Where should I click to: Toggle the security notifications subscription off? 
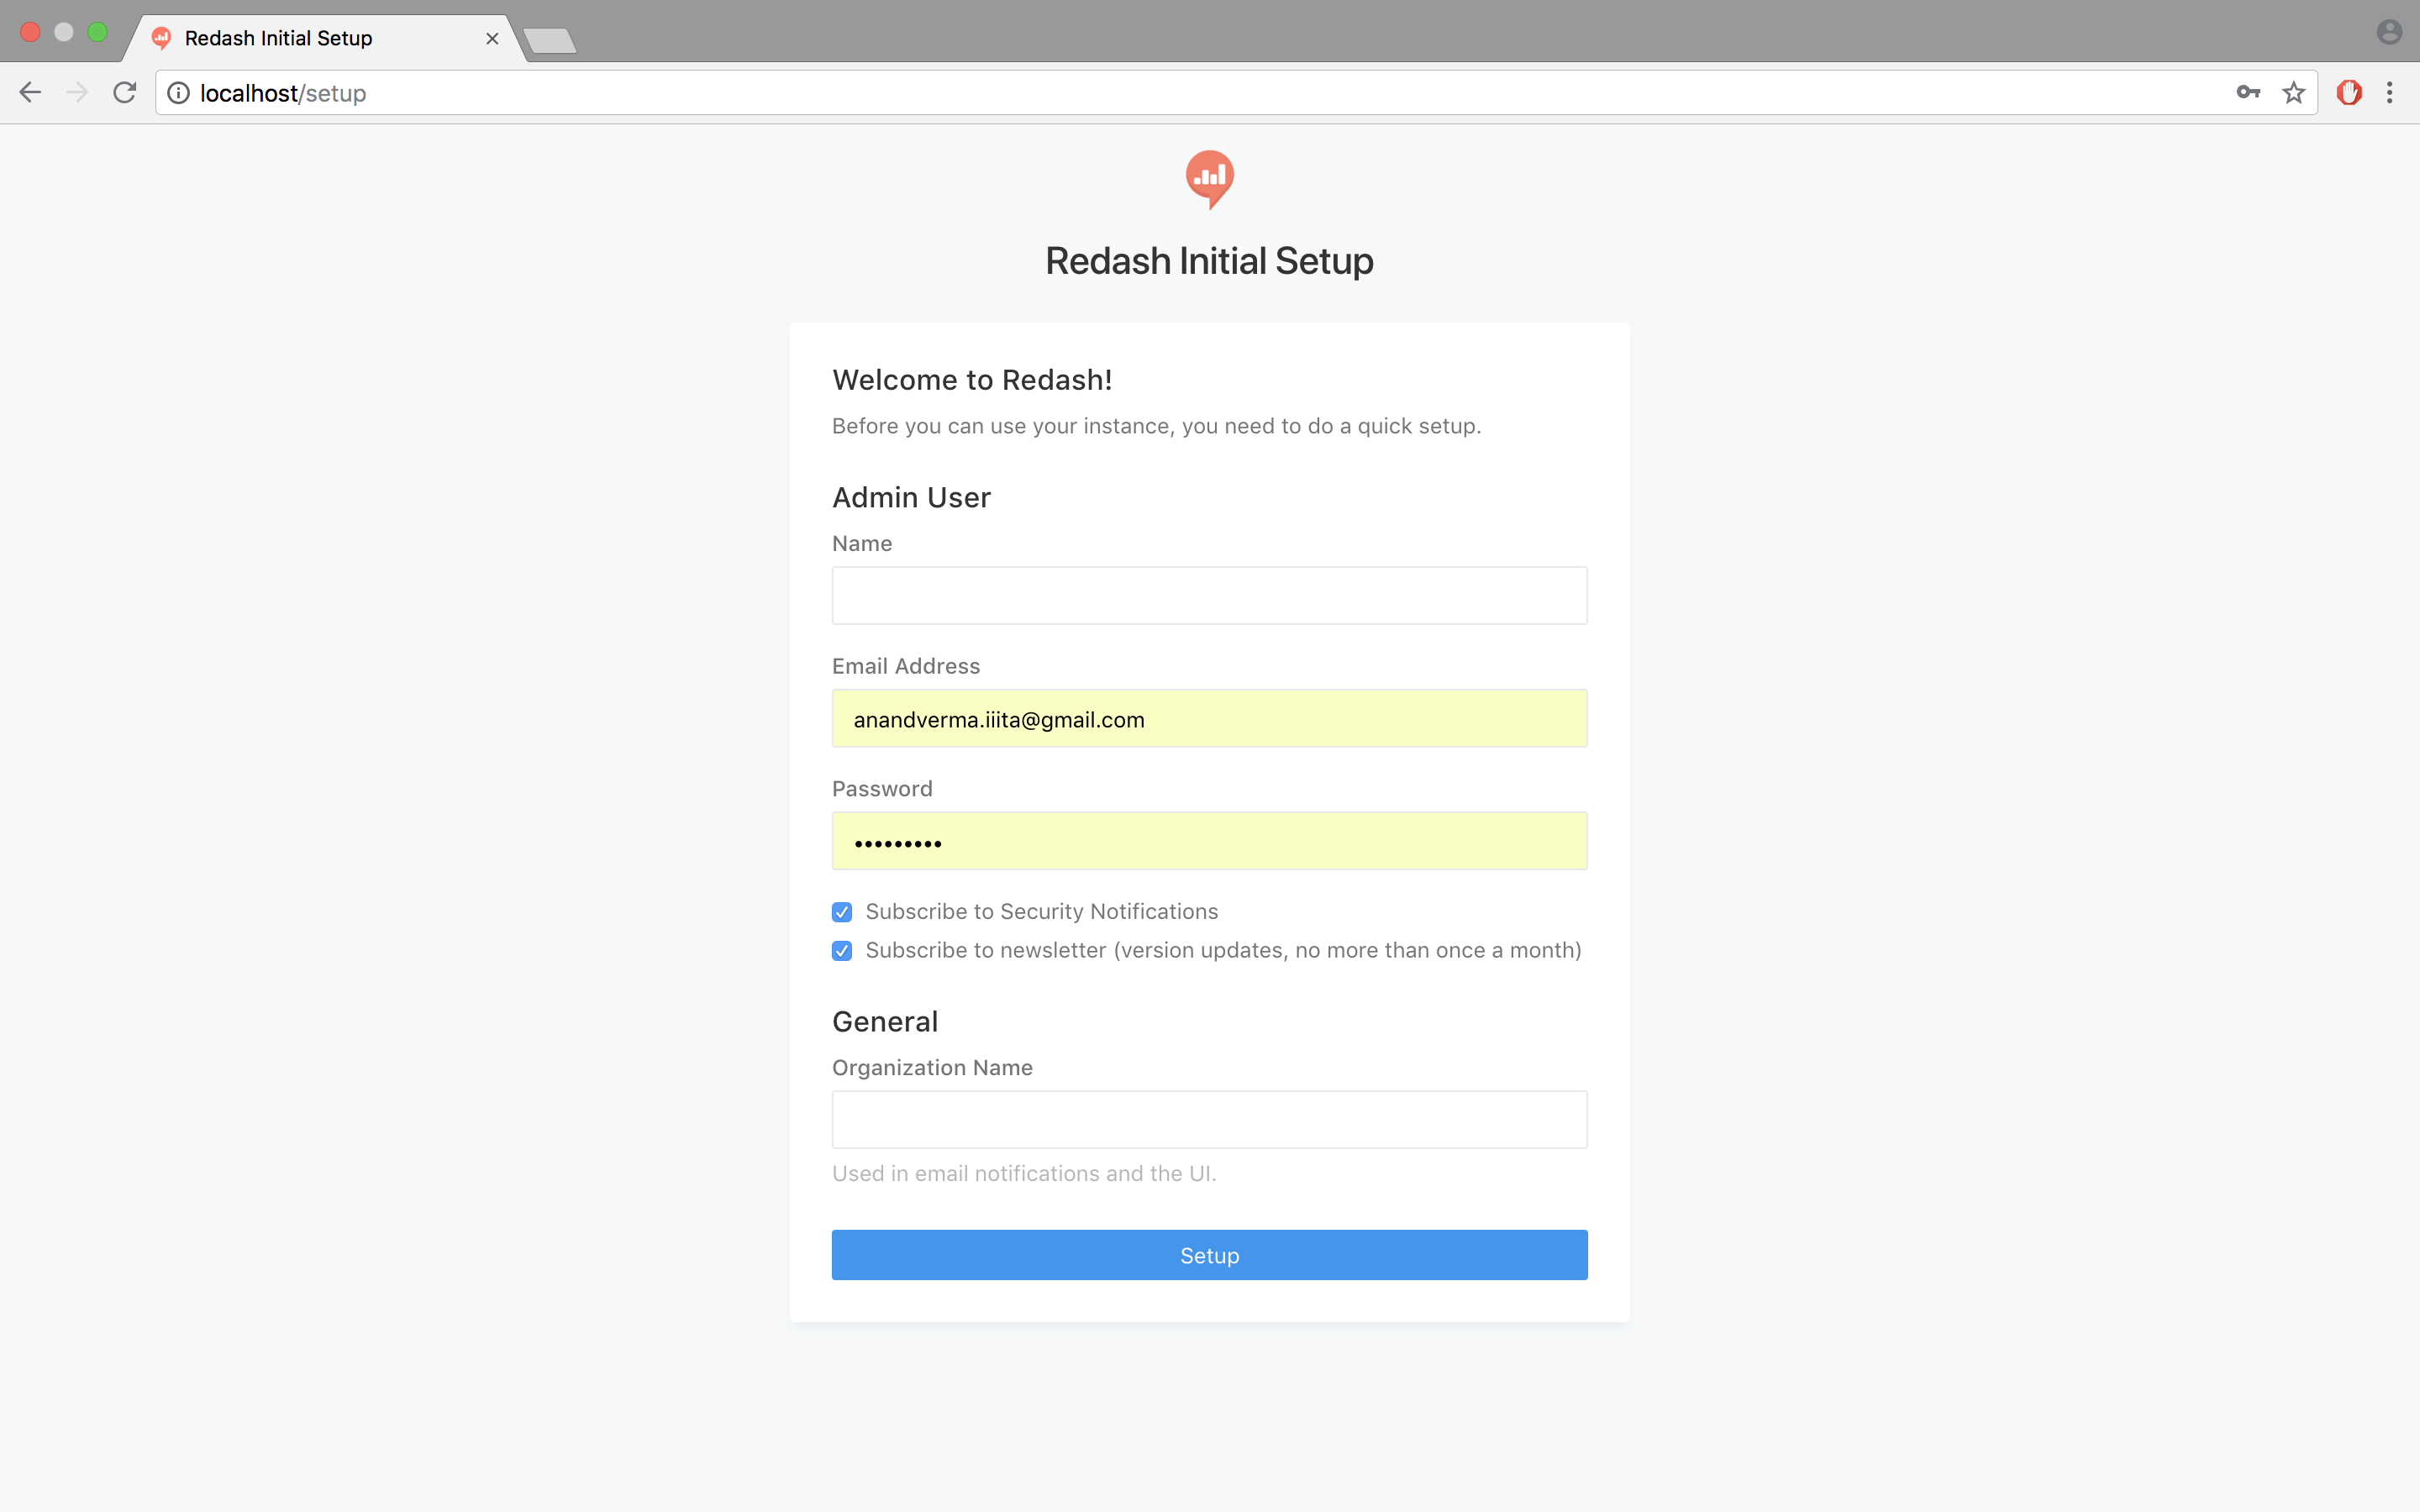[841, 911]
